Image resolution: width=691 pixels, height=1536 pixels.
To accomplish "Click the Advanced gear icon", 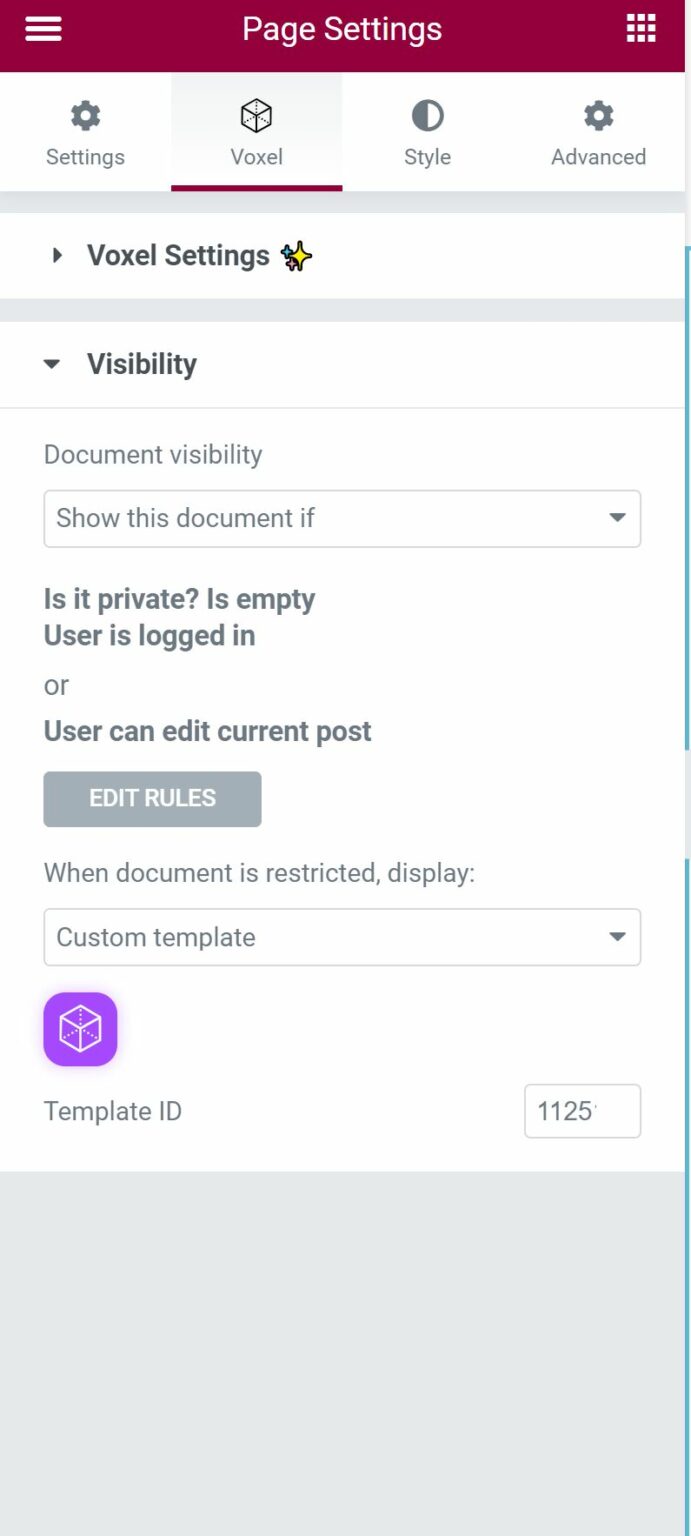I will coord(597,116).
